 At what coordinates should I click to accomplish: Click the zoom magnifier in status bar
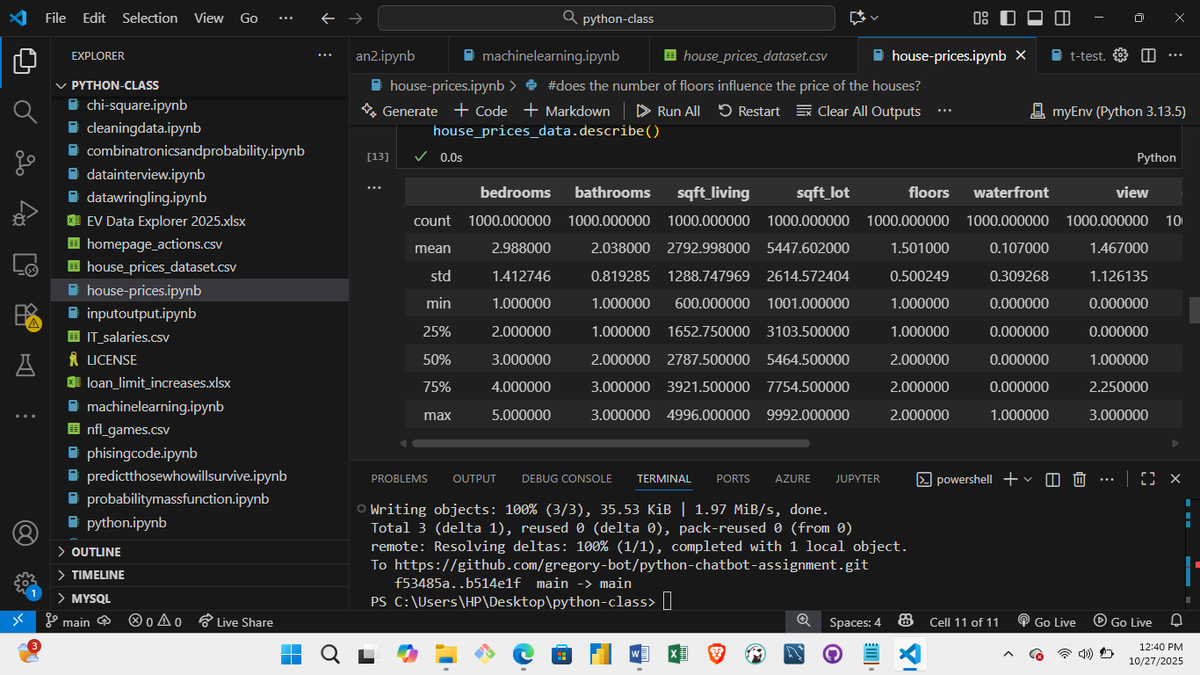click(x=802, y=622)
